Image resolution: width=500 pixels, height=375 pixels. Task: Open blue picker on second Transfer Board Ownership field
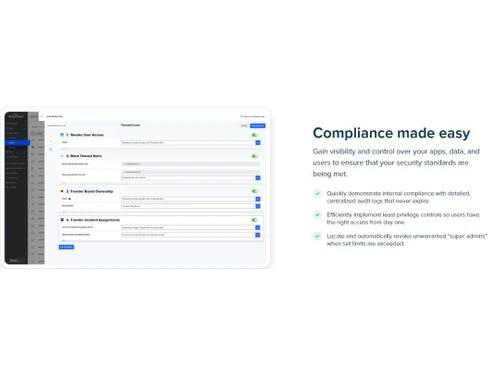tap(258, 206)
